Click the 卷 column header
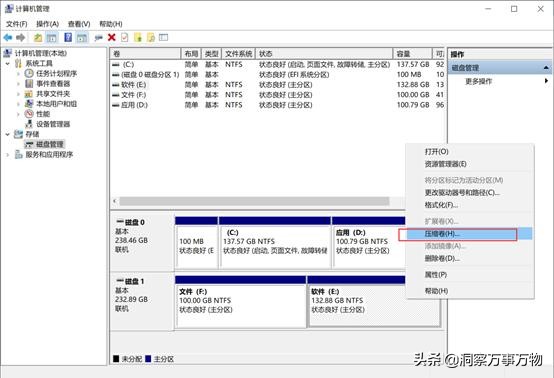 [145, 54]
